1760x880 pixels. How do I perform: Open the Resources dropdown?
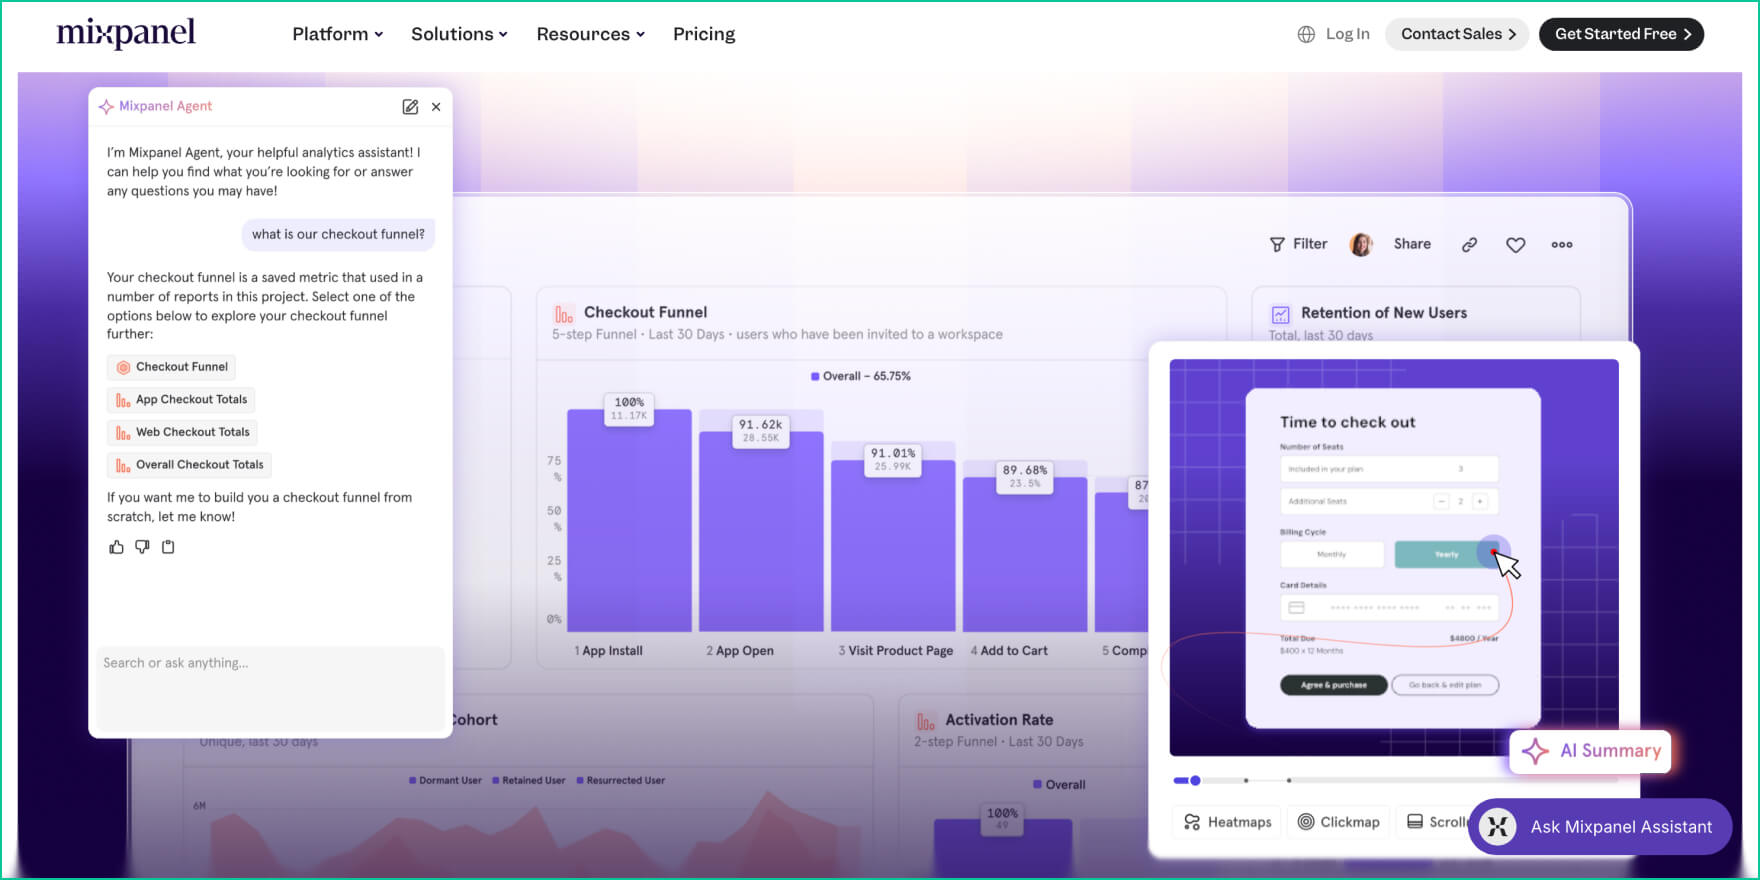[x=590, y=34]
